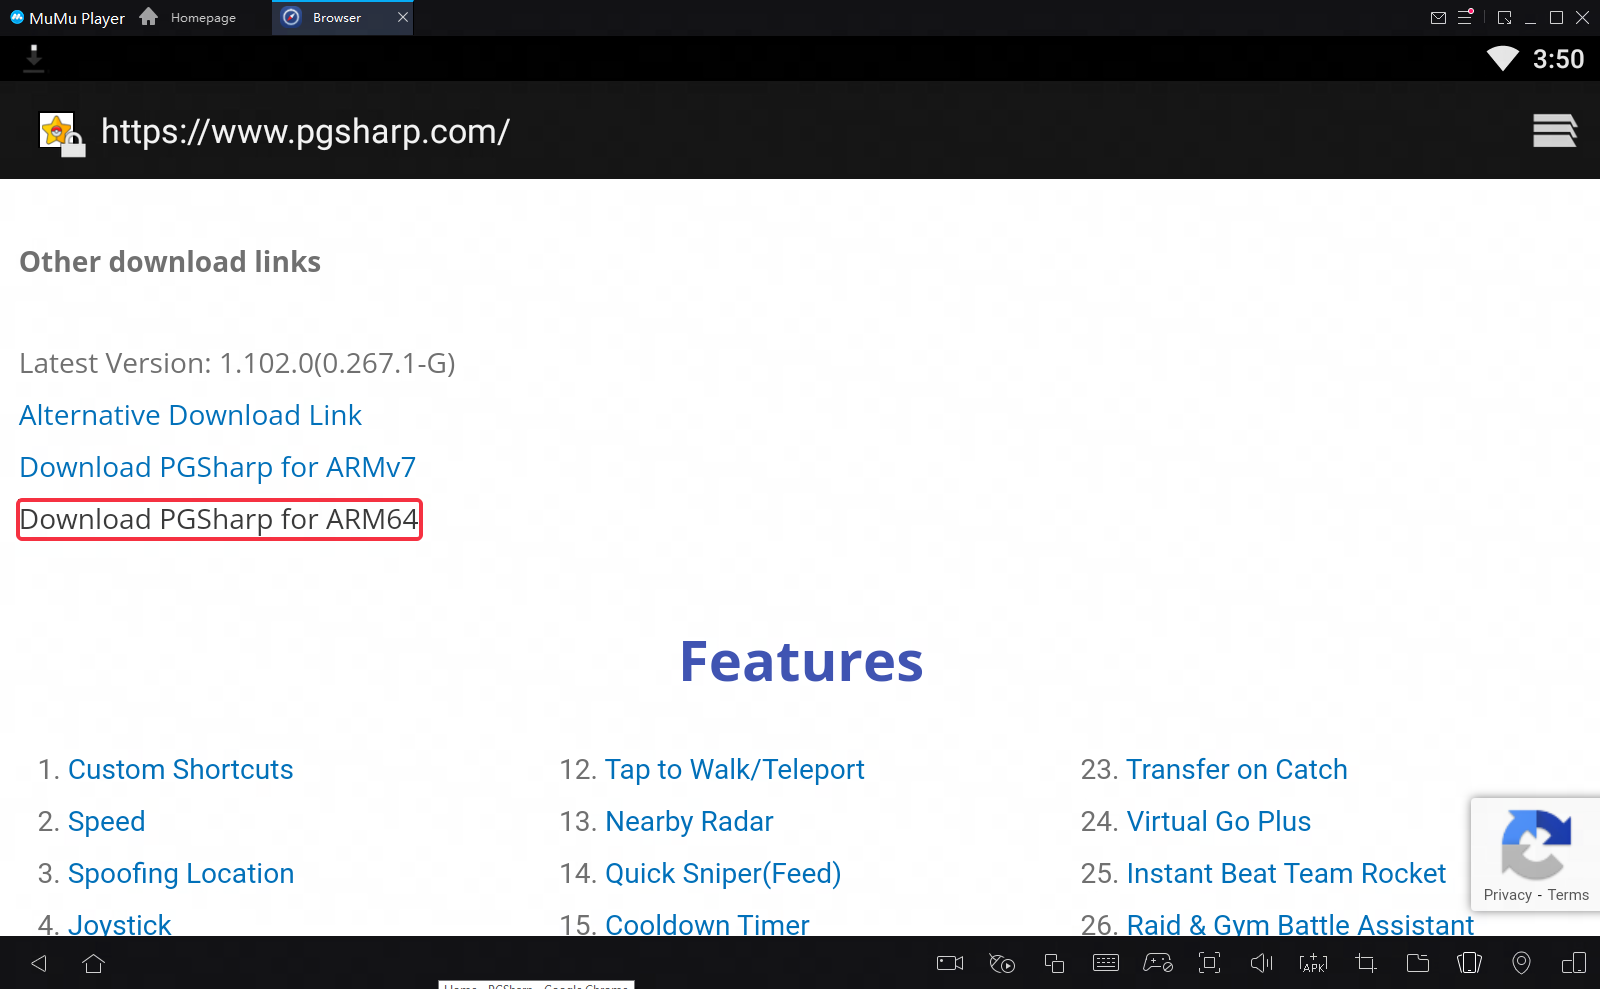This screenshot has height=989, width=1600.
Task: Click Download PGSharp for ARM64
Action: (x=219, y=519)
